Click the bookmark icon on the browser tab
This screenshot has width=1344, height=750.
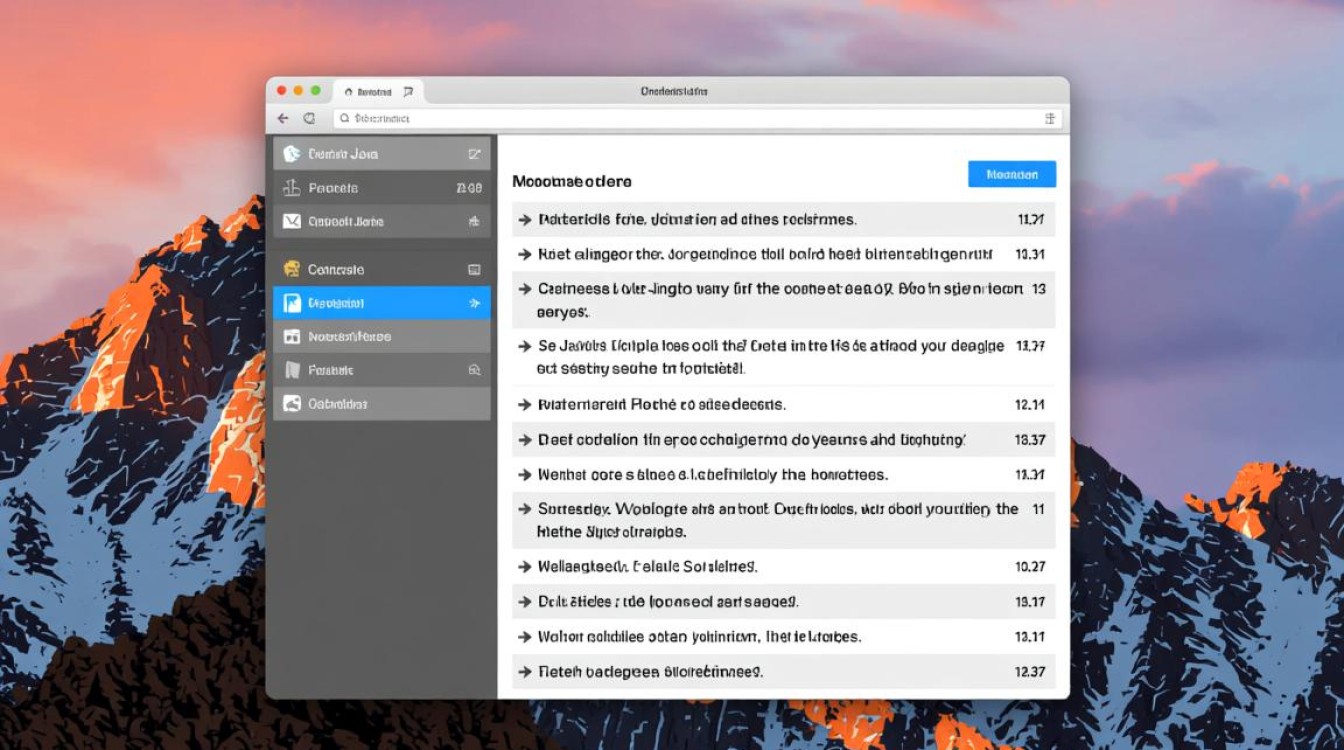pyautogui.click(x=408, y=91)
